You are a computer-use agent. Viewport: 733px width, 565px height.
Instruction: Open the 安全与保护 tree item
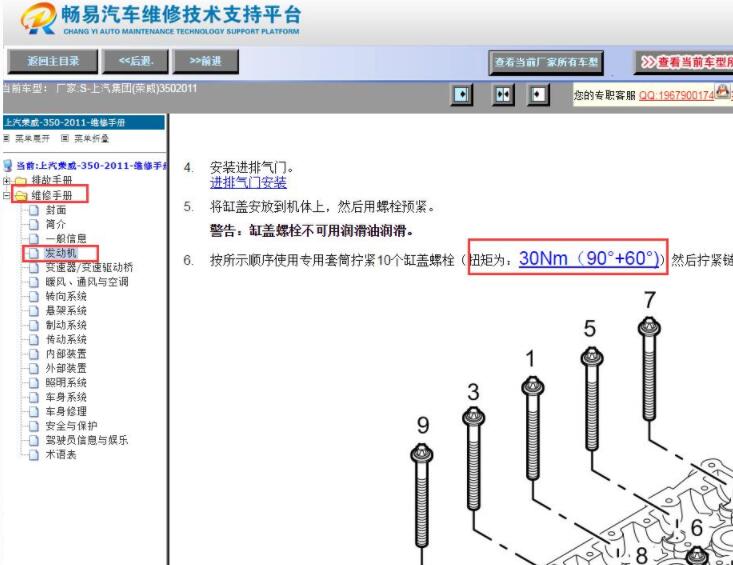coord(71,426)
